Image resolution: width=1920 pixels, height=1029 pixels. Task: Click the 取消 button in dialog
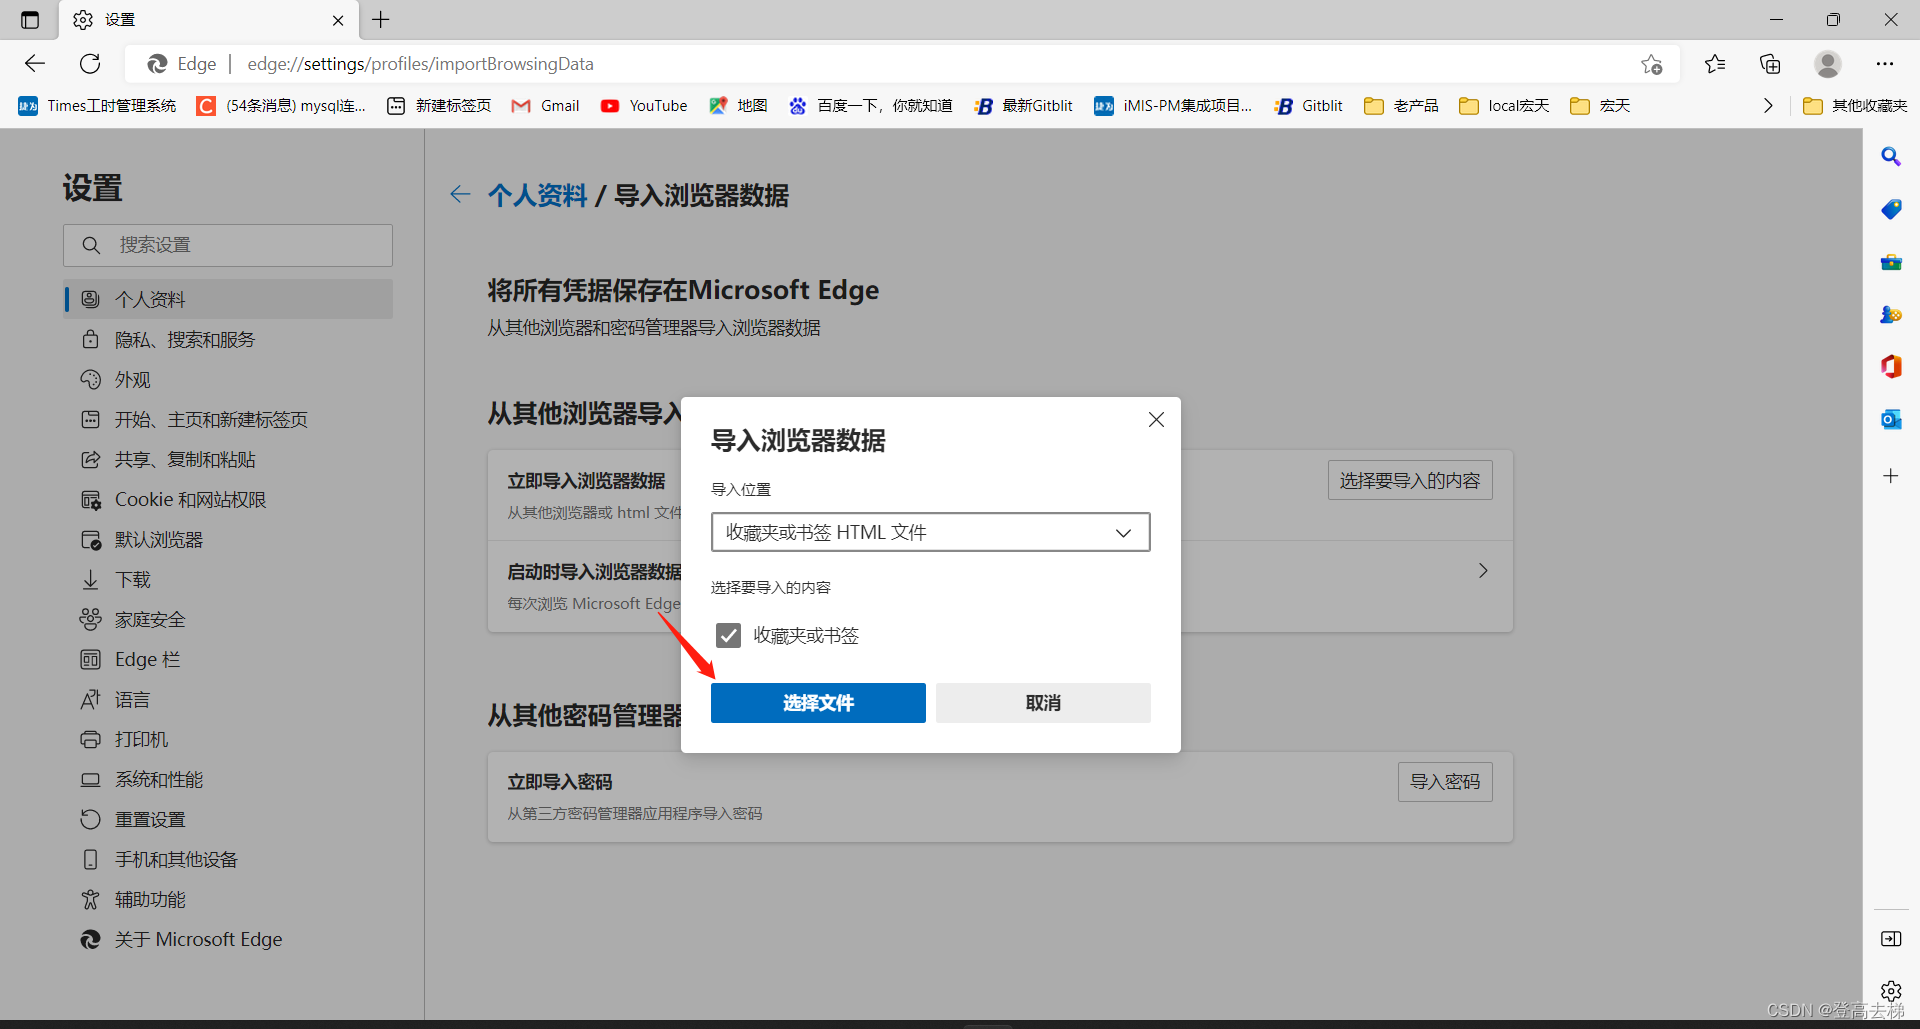point(1043,703)
